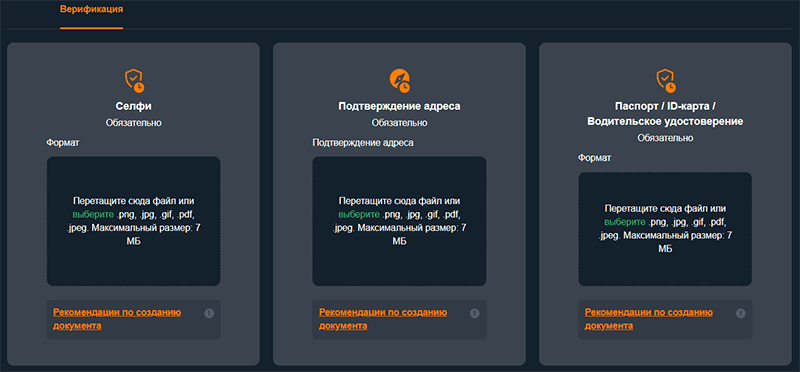Click the Подтверждение адреса label above the upload area
The image size is (800, 372).
(363, 142)
